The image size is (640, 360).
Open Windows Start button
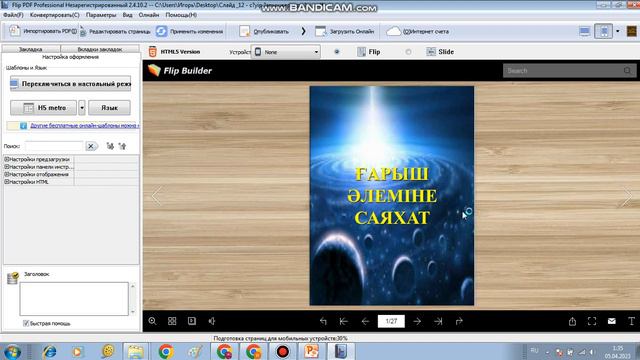tap(12, 351)
